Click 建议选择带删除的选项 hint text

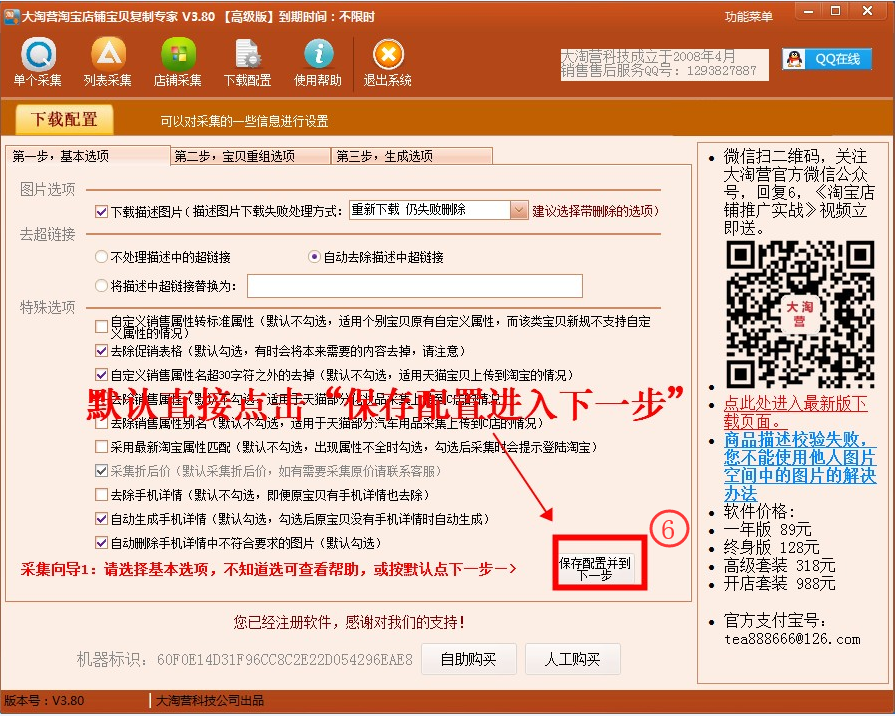595,211
